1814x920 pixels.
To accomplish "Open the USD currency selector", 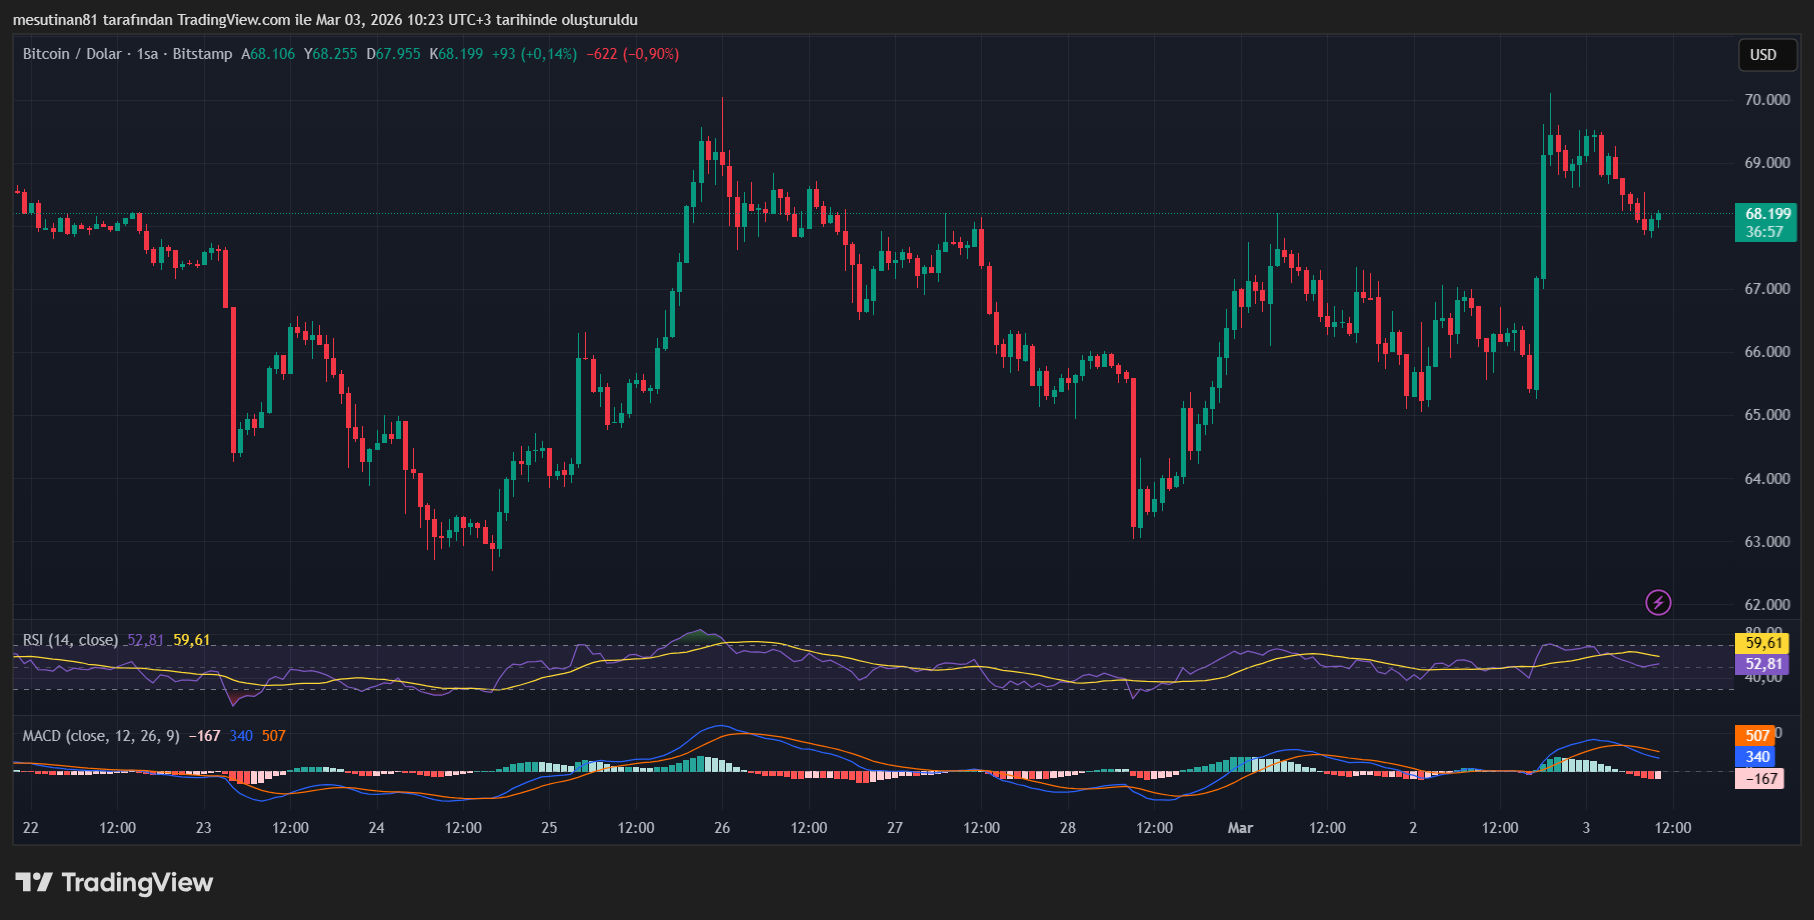I will 1763,55.
